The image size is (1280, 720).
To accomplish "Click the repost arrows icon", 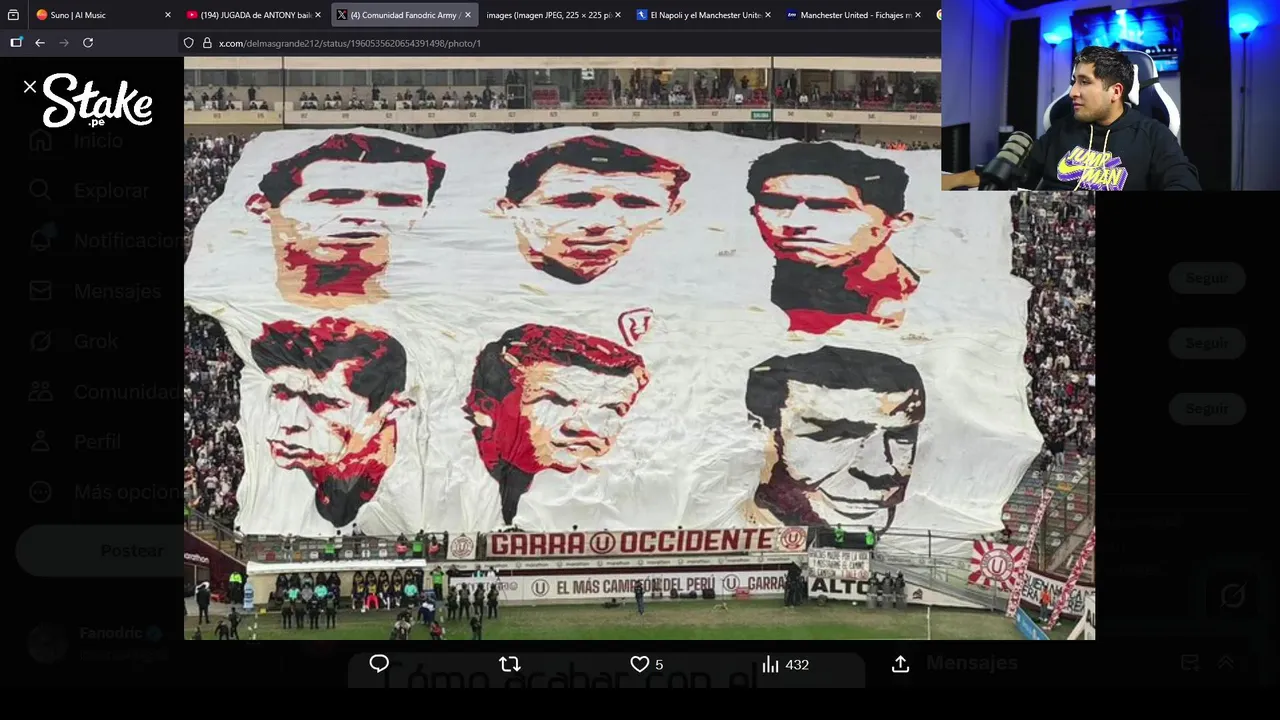I will (509, 664).
